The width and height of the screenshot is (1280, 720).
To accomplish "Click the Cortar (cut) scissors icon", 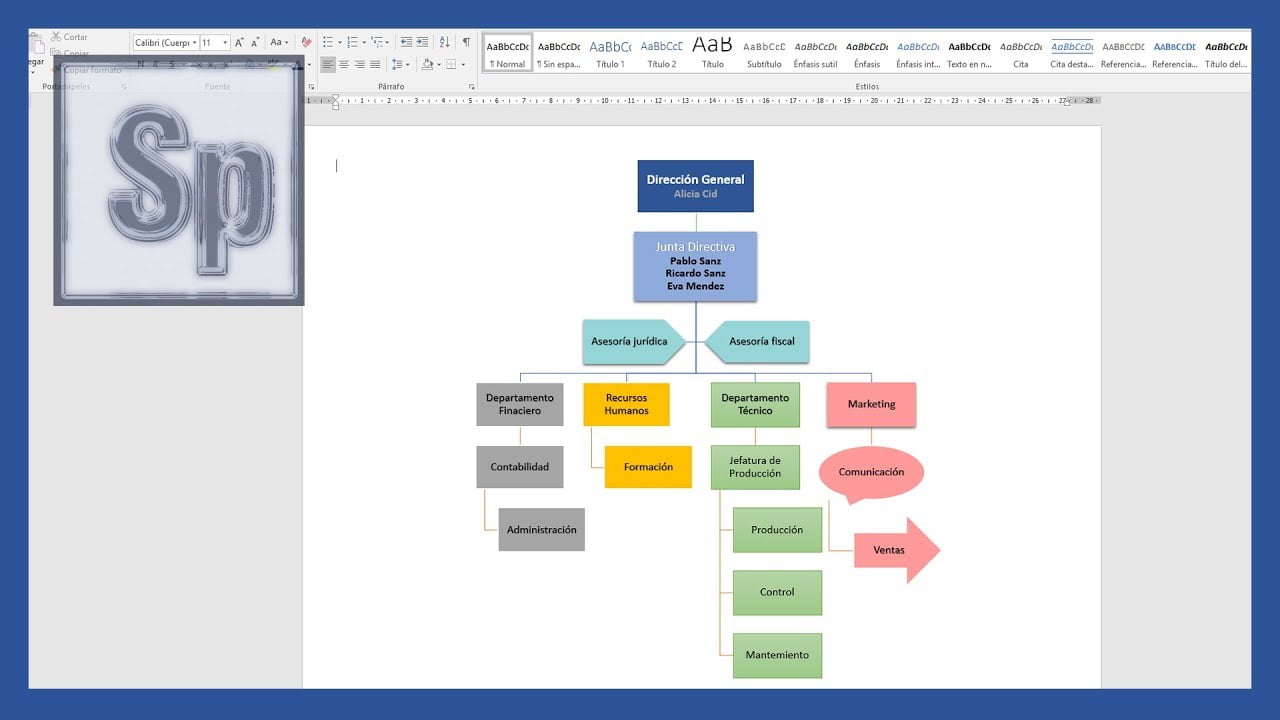I will [56, 37].
